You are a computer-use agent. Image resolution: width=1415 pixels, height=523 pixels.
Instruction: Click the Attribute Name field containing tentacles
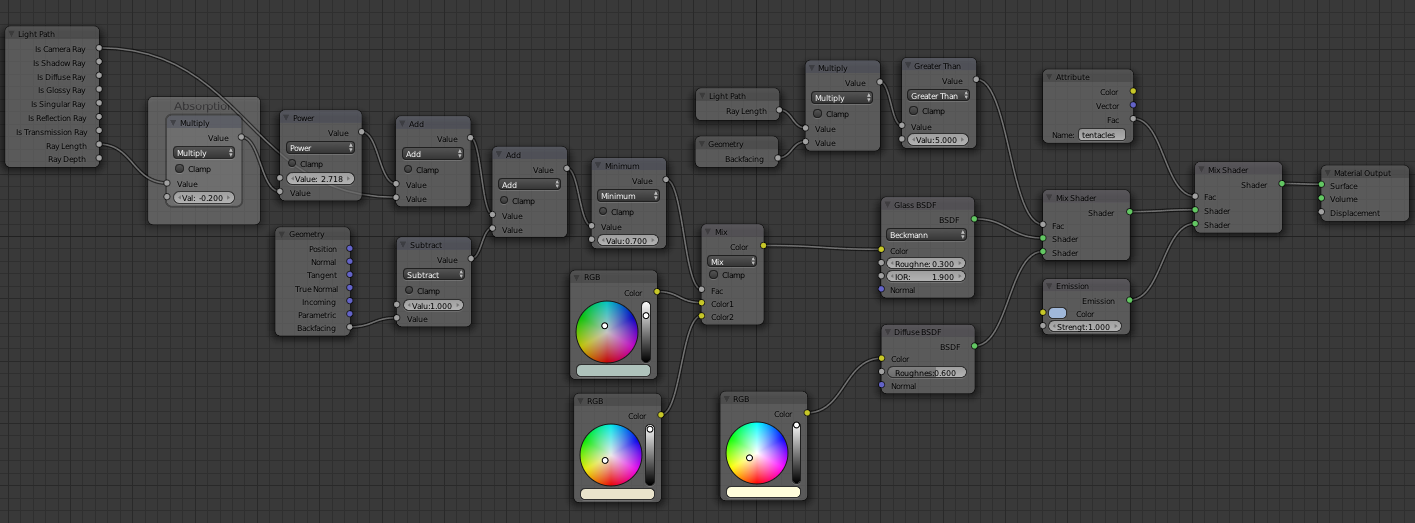[1100, 134]
